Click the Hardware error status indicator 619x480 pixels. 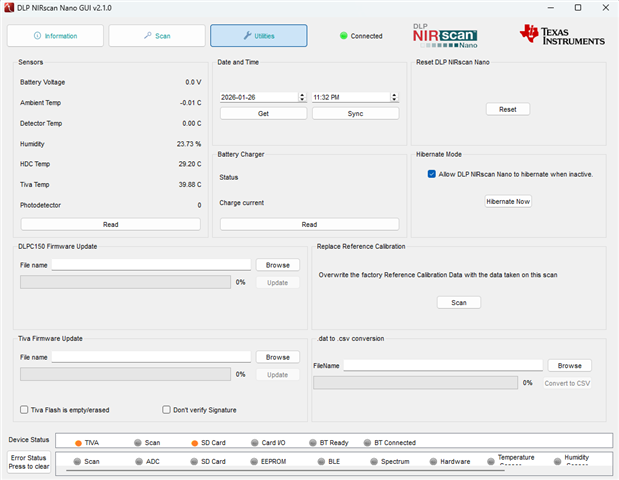pos(433,461)
